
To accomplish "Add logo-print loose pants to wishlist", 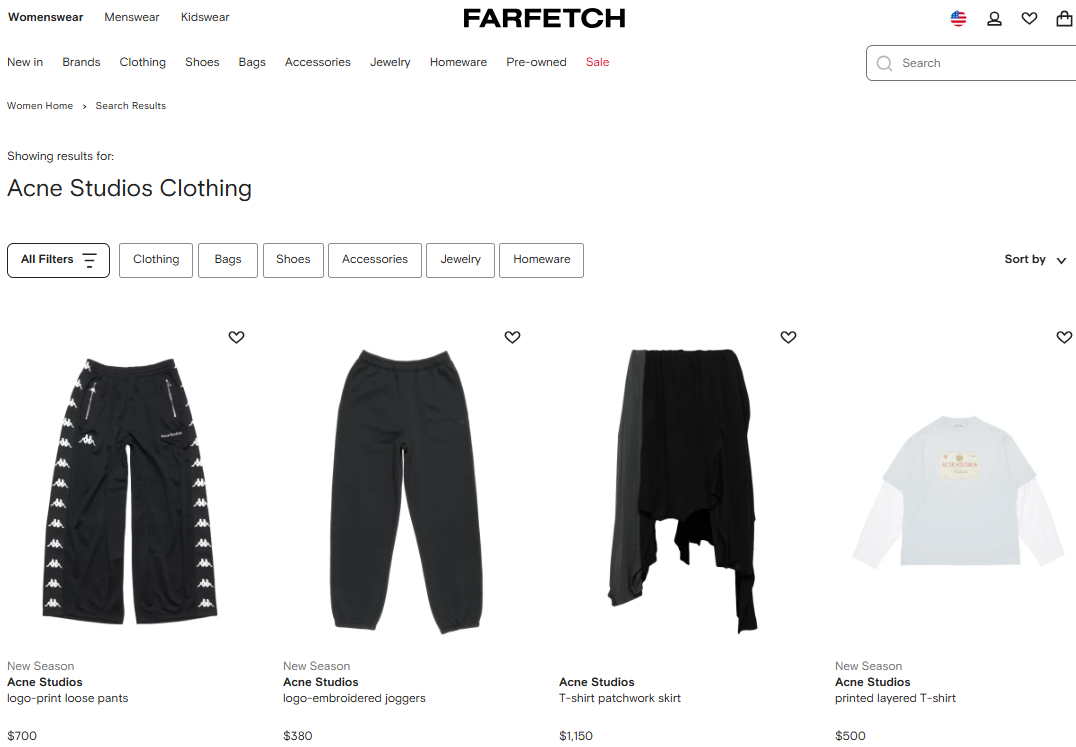I will point(236,337).
